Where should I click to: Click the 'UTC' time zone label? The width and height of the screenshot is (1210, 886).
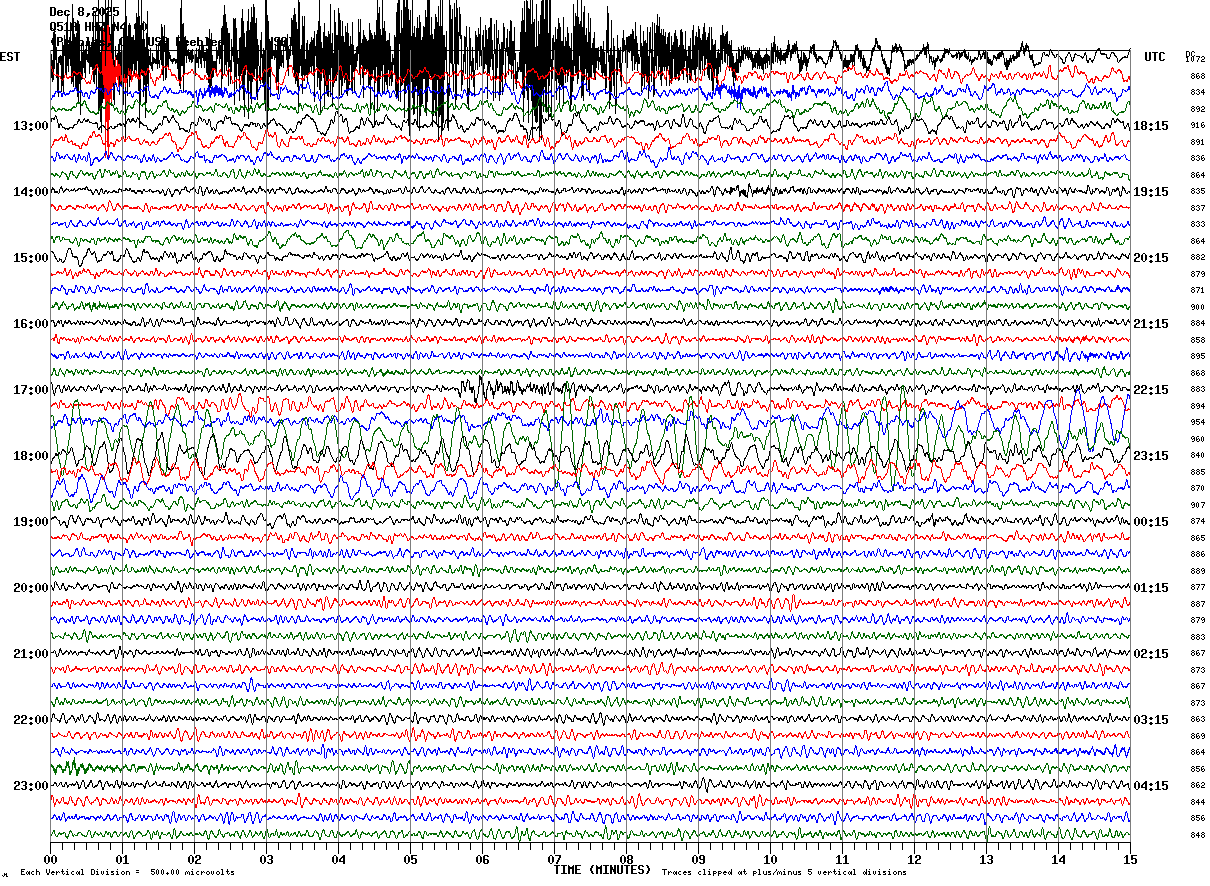click(x=1155, y=57)
